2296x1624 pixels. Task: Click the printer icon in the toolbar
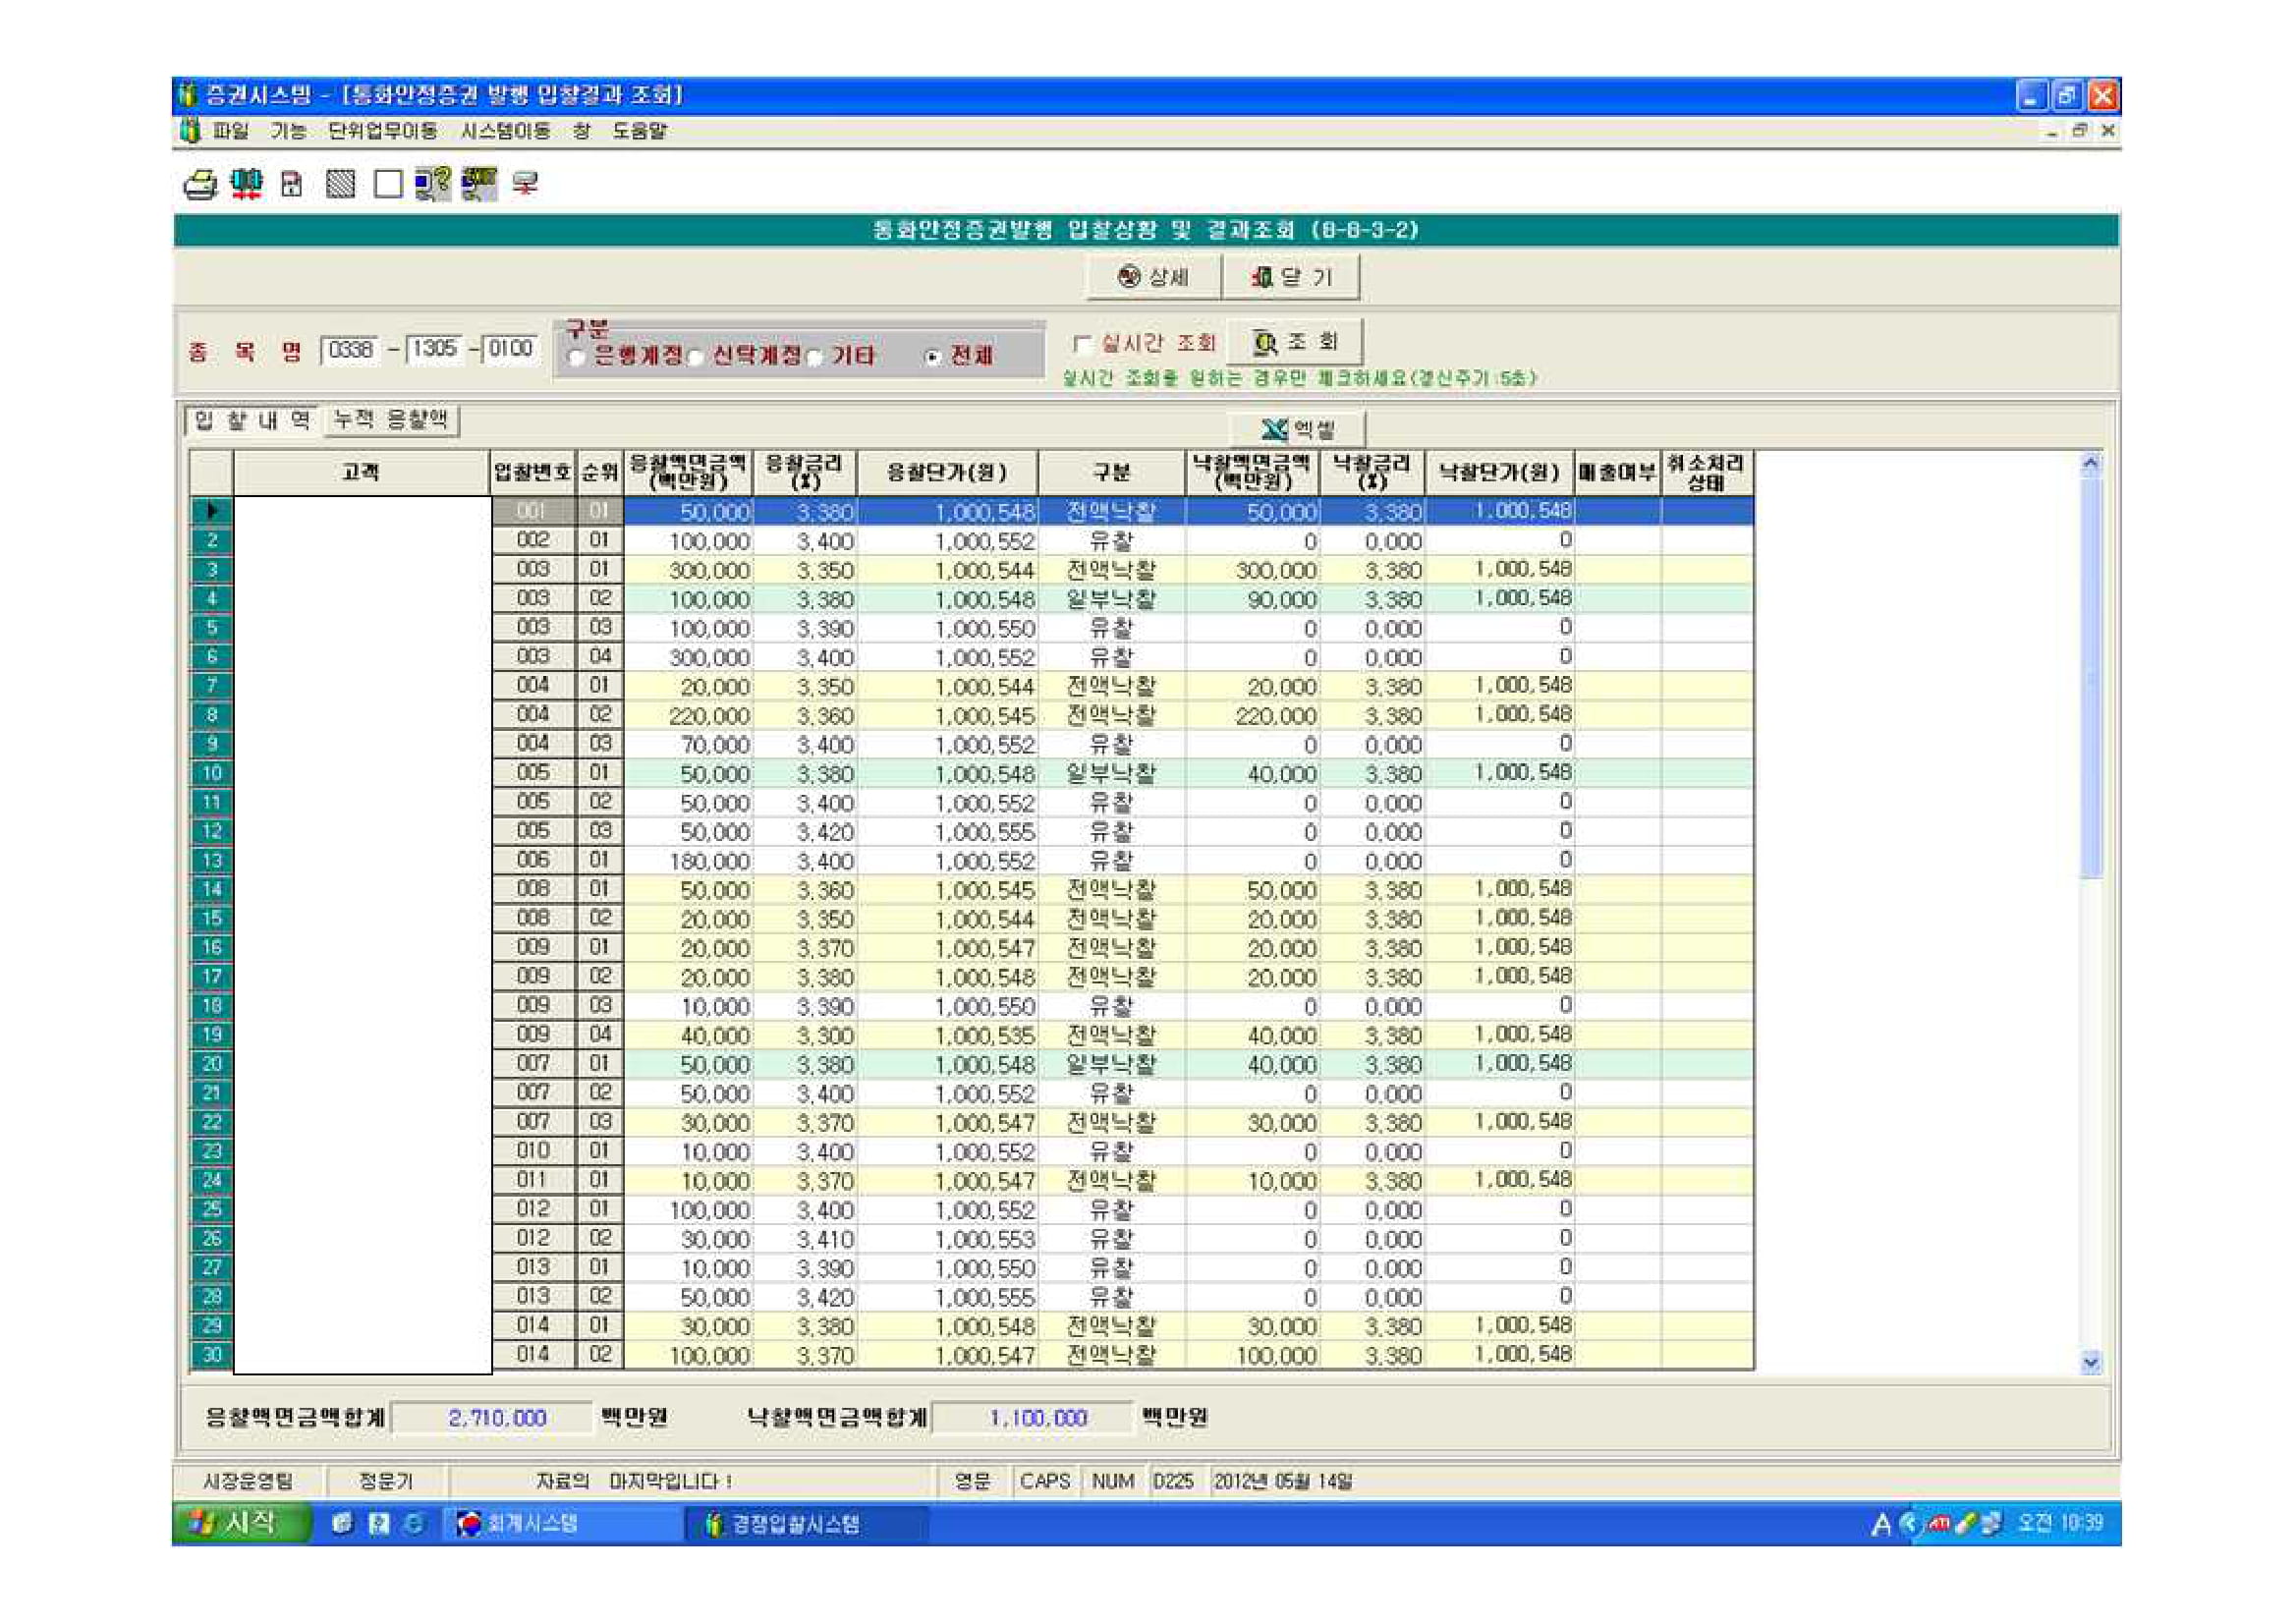200,185
